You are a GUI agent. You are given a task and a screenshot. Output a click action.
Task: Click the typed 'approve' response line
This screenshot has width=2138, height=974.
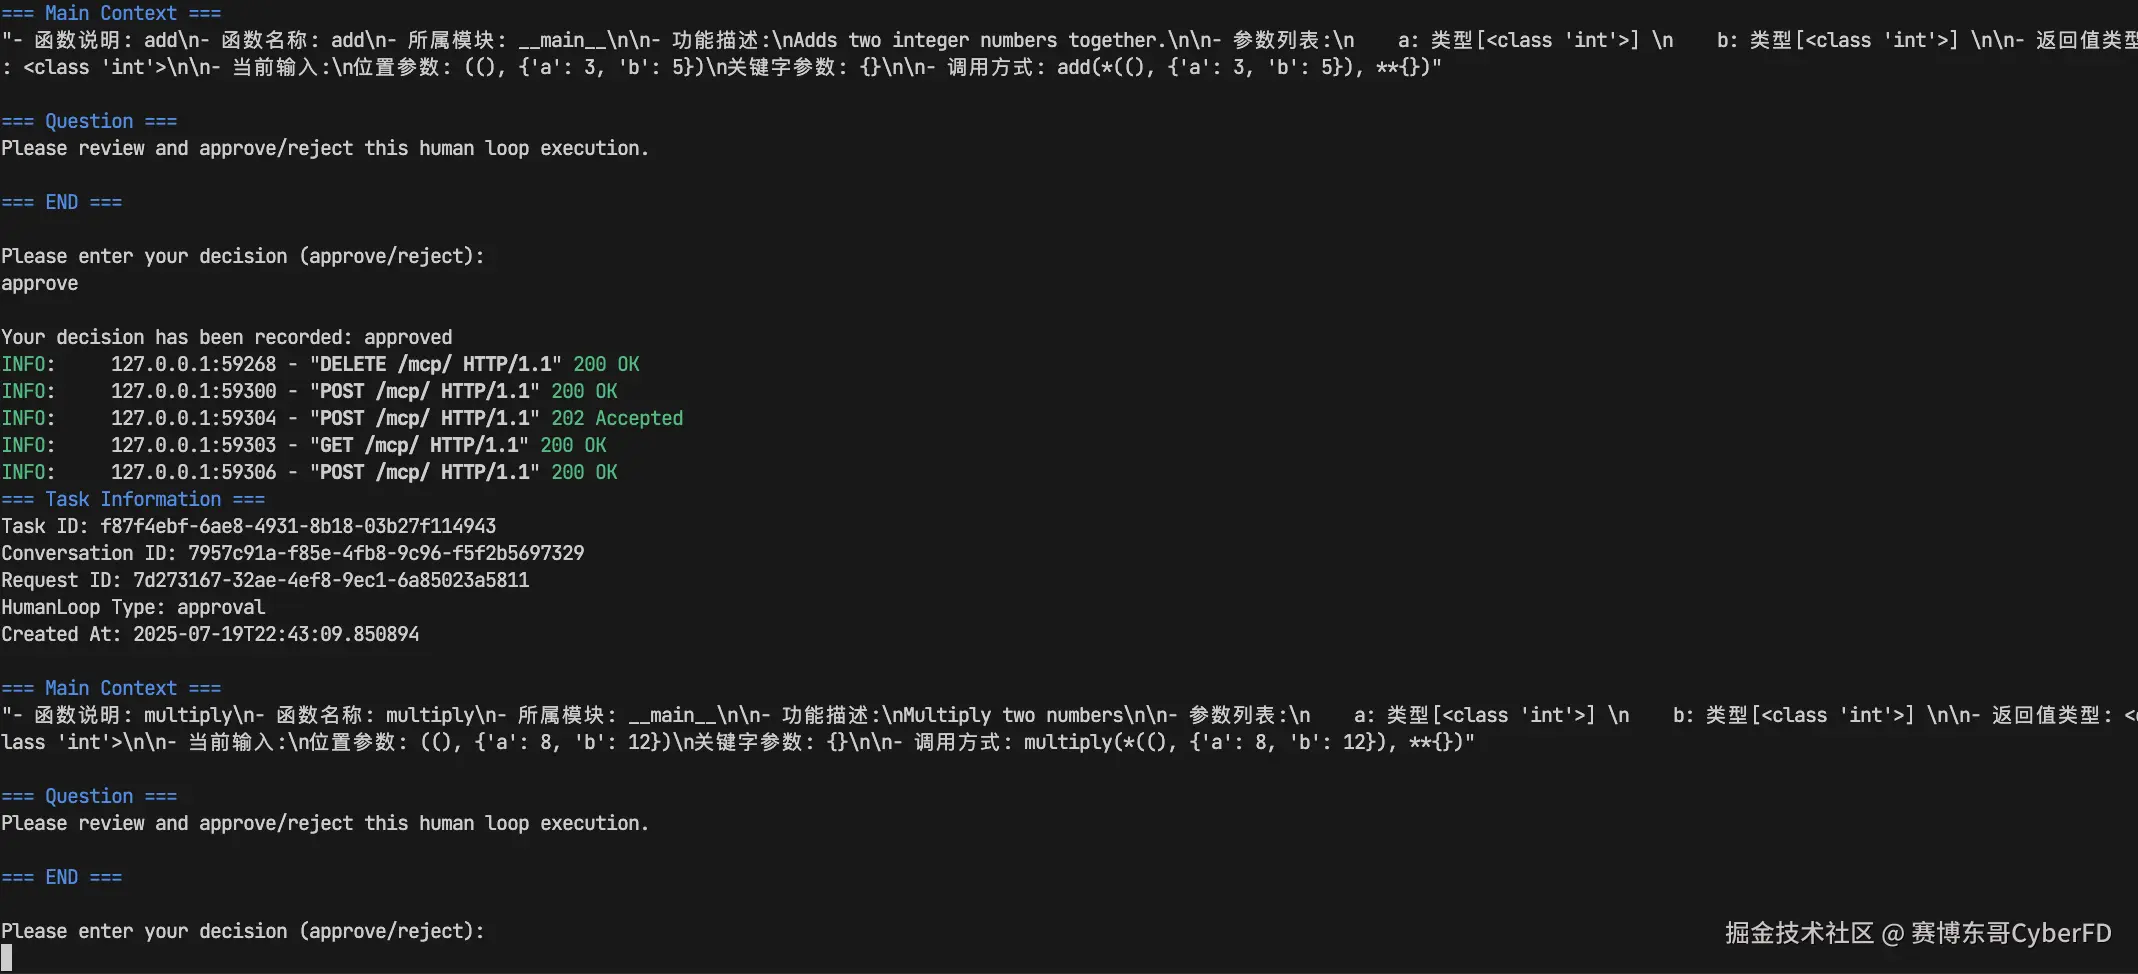tap(40, 283)
